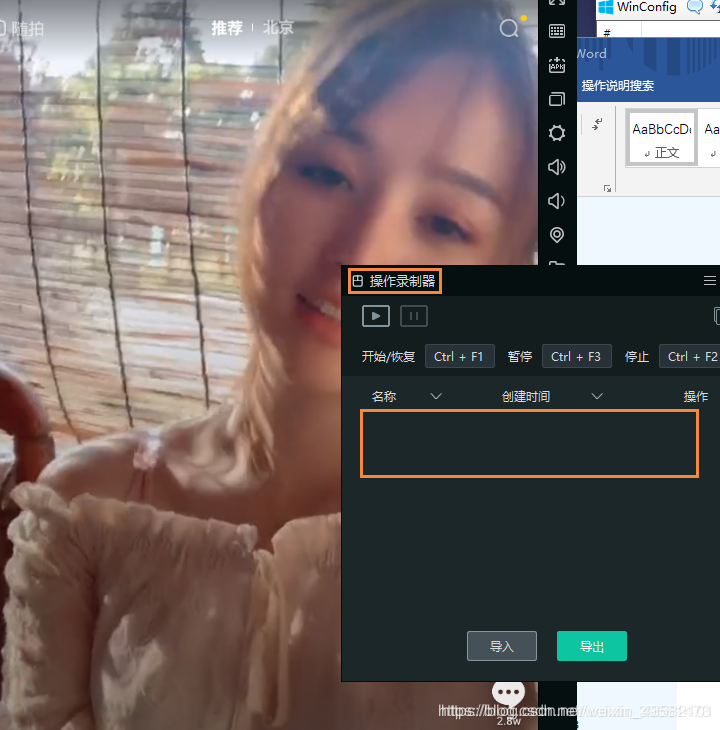720x730 pixels.
Task: Select the 正文 style in Word
Action: (x=661, y=138)
